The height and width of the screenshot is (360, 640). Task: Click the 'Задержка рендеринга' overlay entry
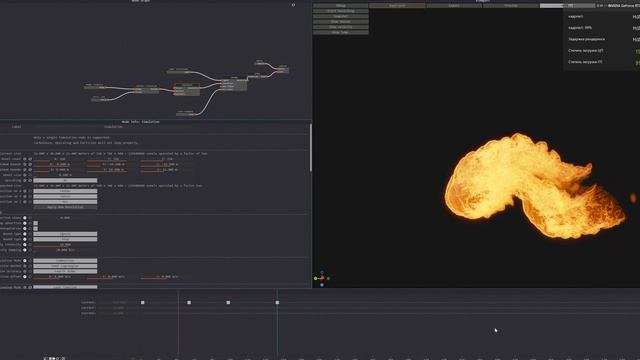pyautogui.click(x=587, y=40)
